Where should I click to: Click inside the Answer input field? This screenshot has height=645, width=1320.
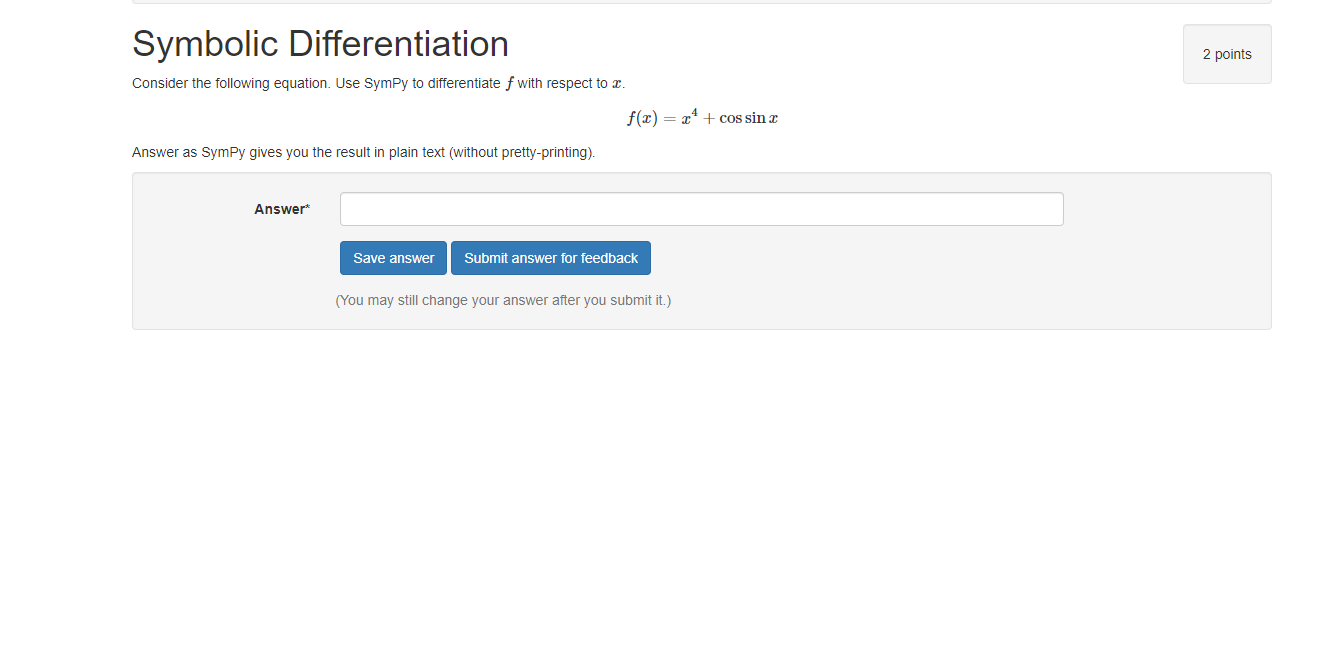click(x=700, y=209)
